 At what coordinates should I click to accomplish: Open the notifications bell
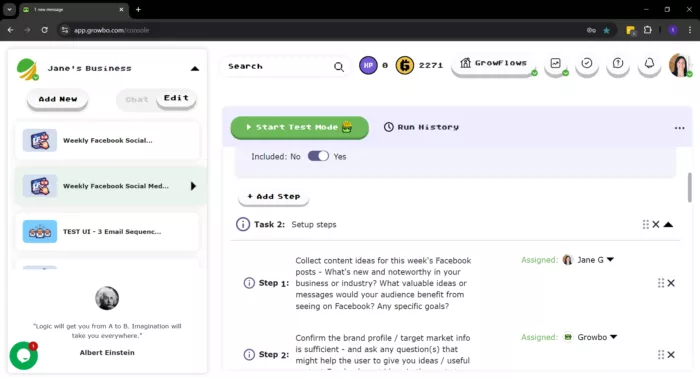coord(649,64)
